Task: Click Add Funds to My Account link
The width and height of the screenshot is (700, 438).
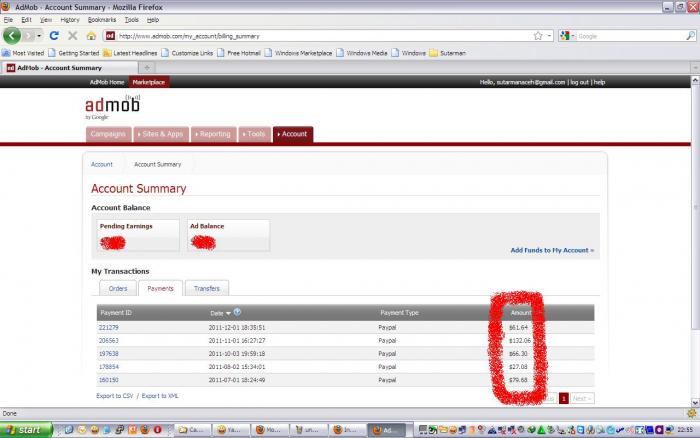Action: point(552,250)
